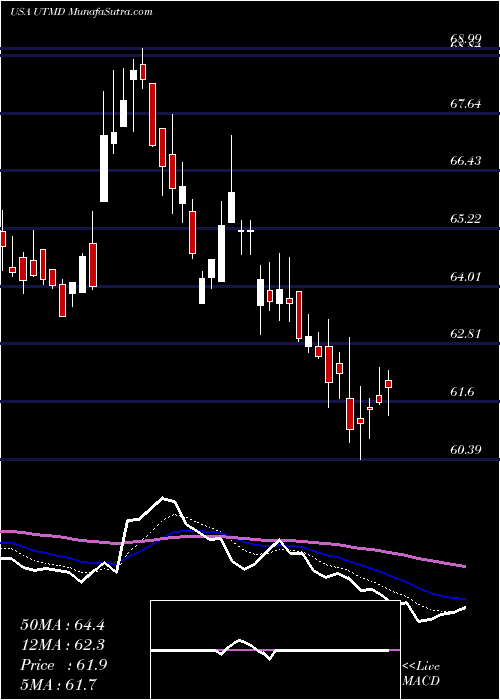This screenshot has height=700, width=500.
Task: Click the 65.22 price level label
Action: (x=466, y=219)
